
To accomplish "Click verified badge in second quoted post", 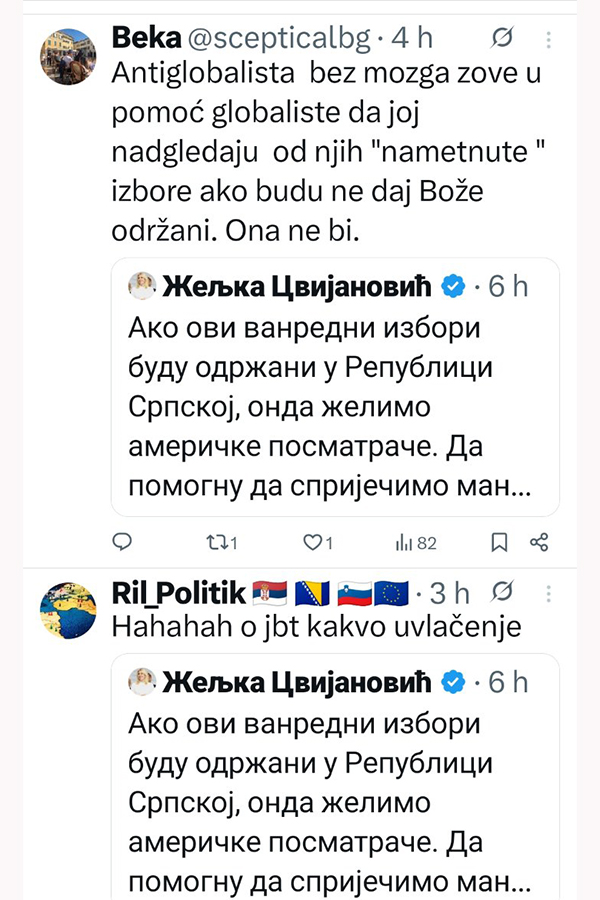I will point(453,683).
